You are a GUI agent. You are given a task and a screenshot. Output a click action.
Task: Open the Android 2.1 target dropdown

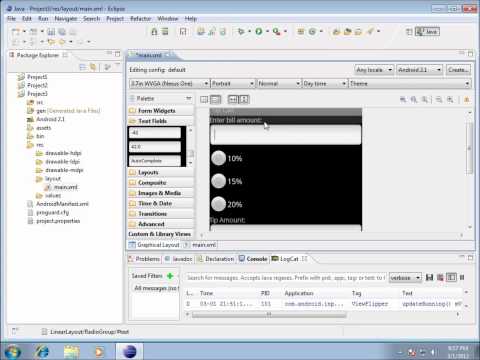420,70
